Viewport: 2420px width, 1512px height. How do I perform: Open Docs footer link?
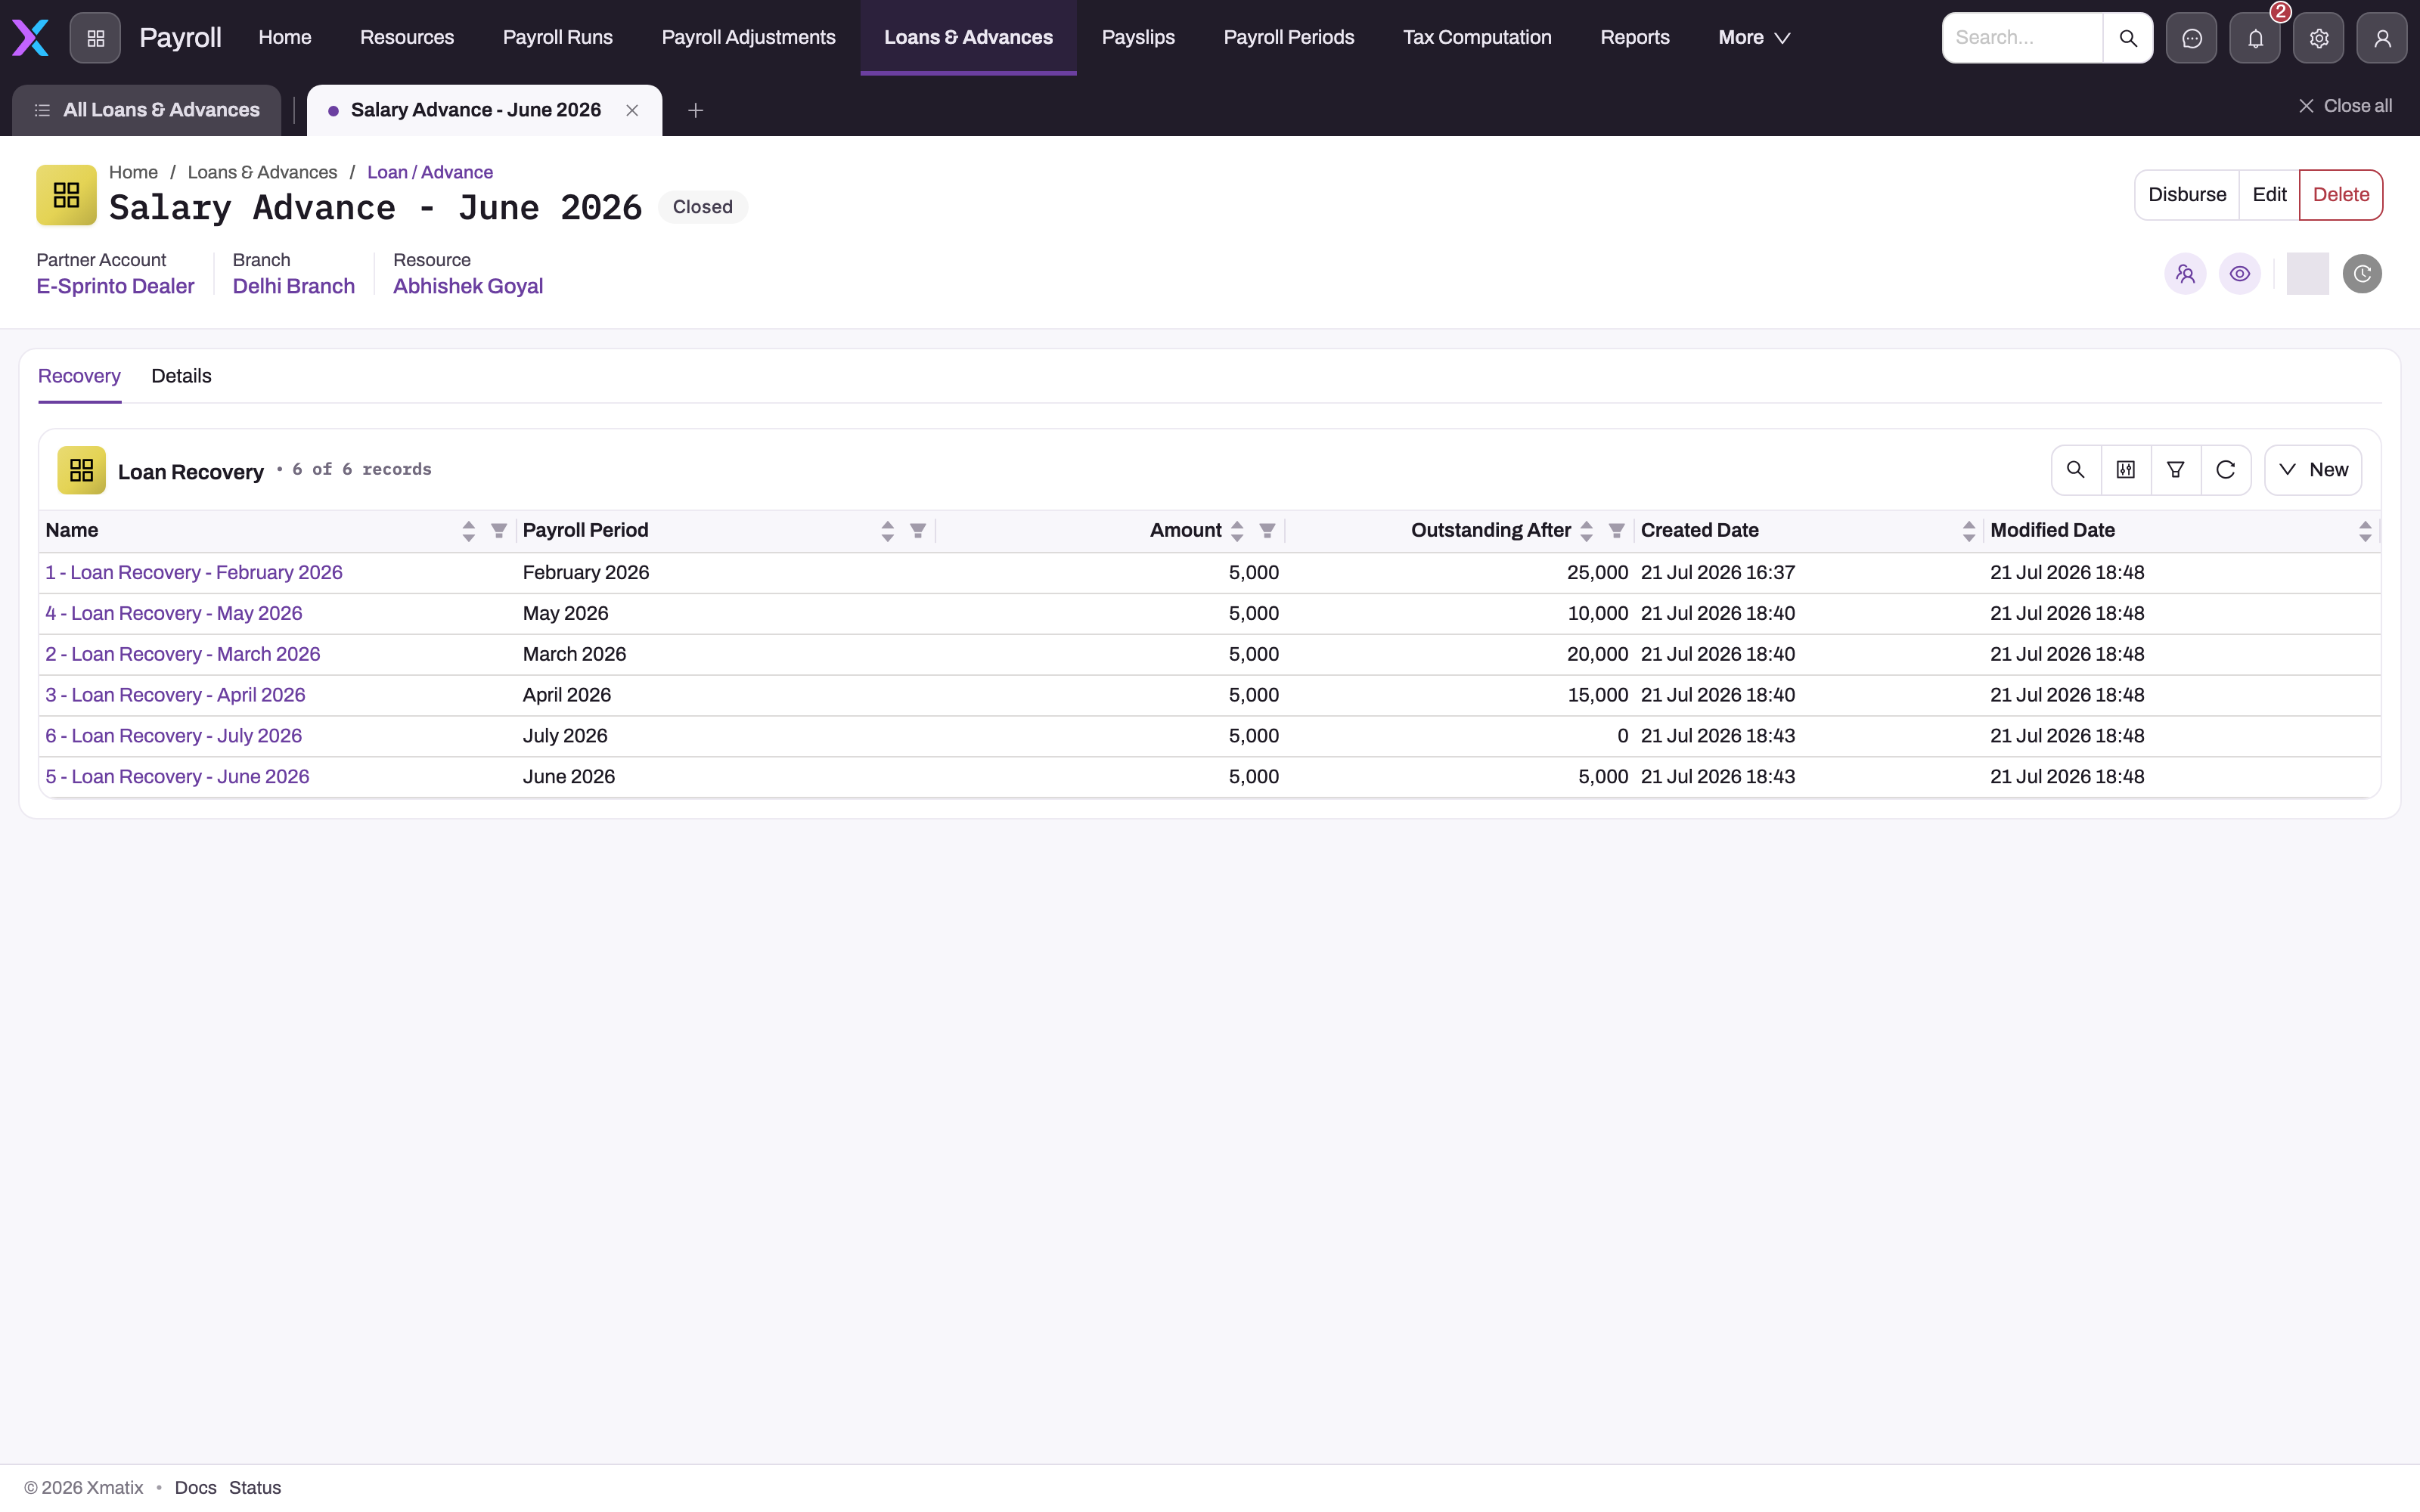195,1488
